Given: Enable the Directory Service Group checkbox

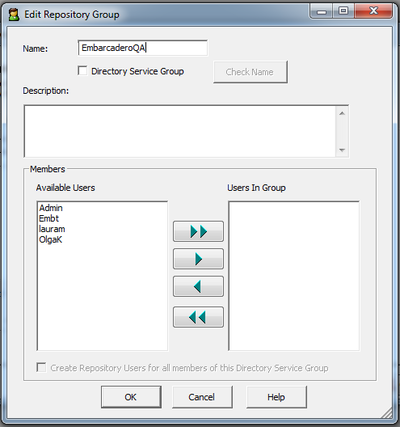Looking at the screenshot, I should point(82,71).
